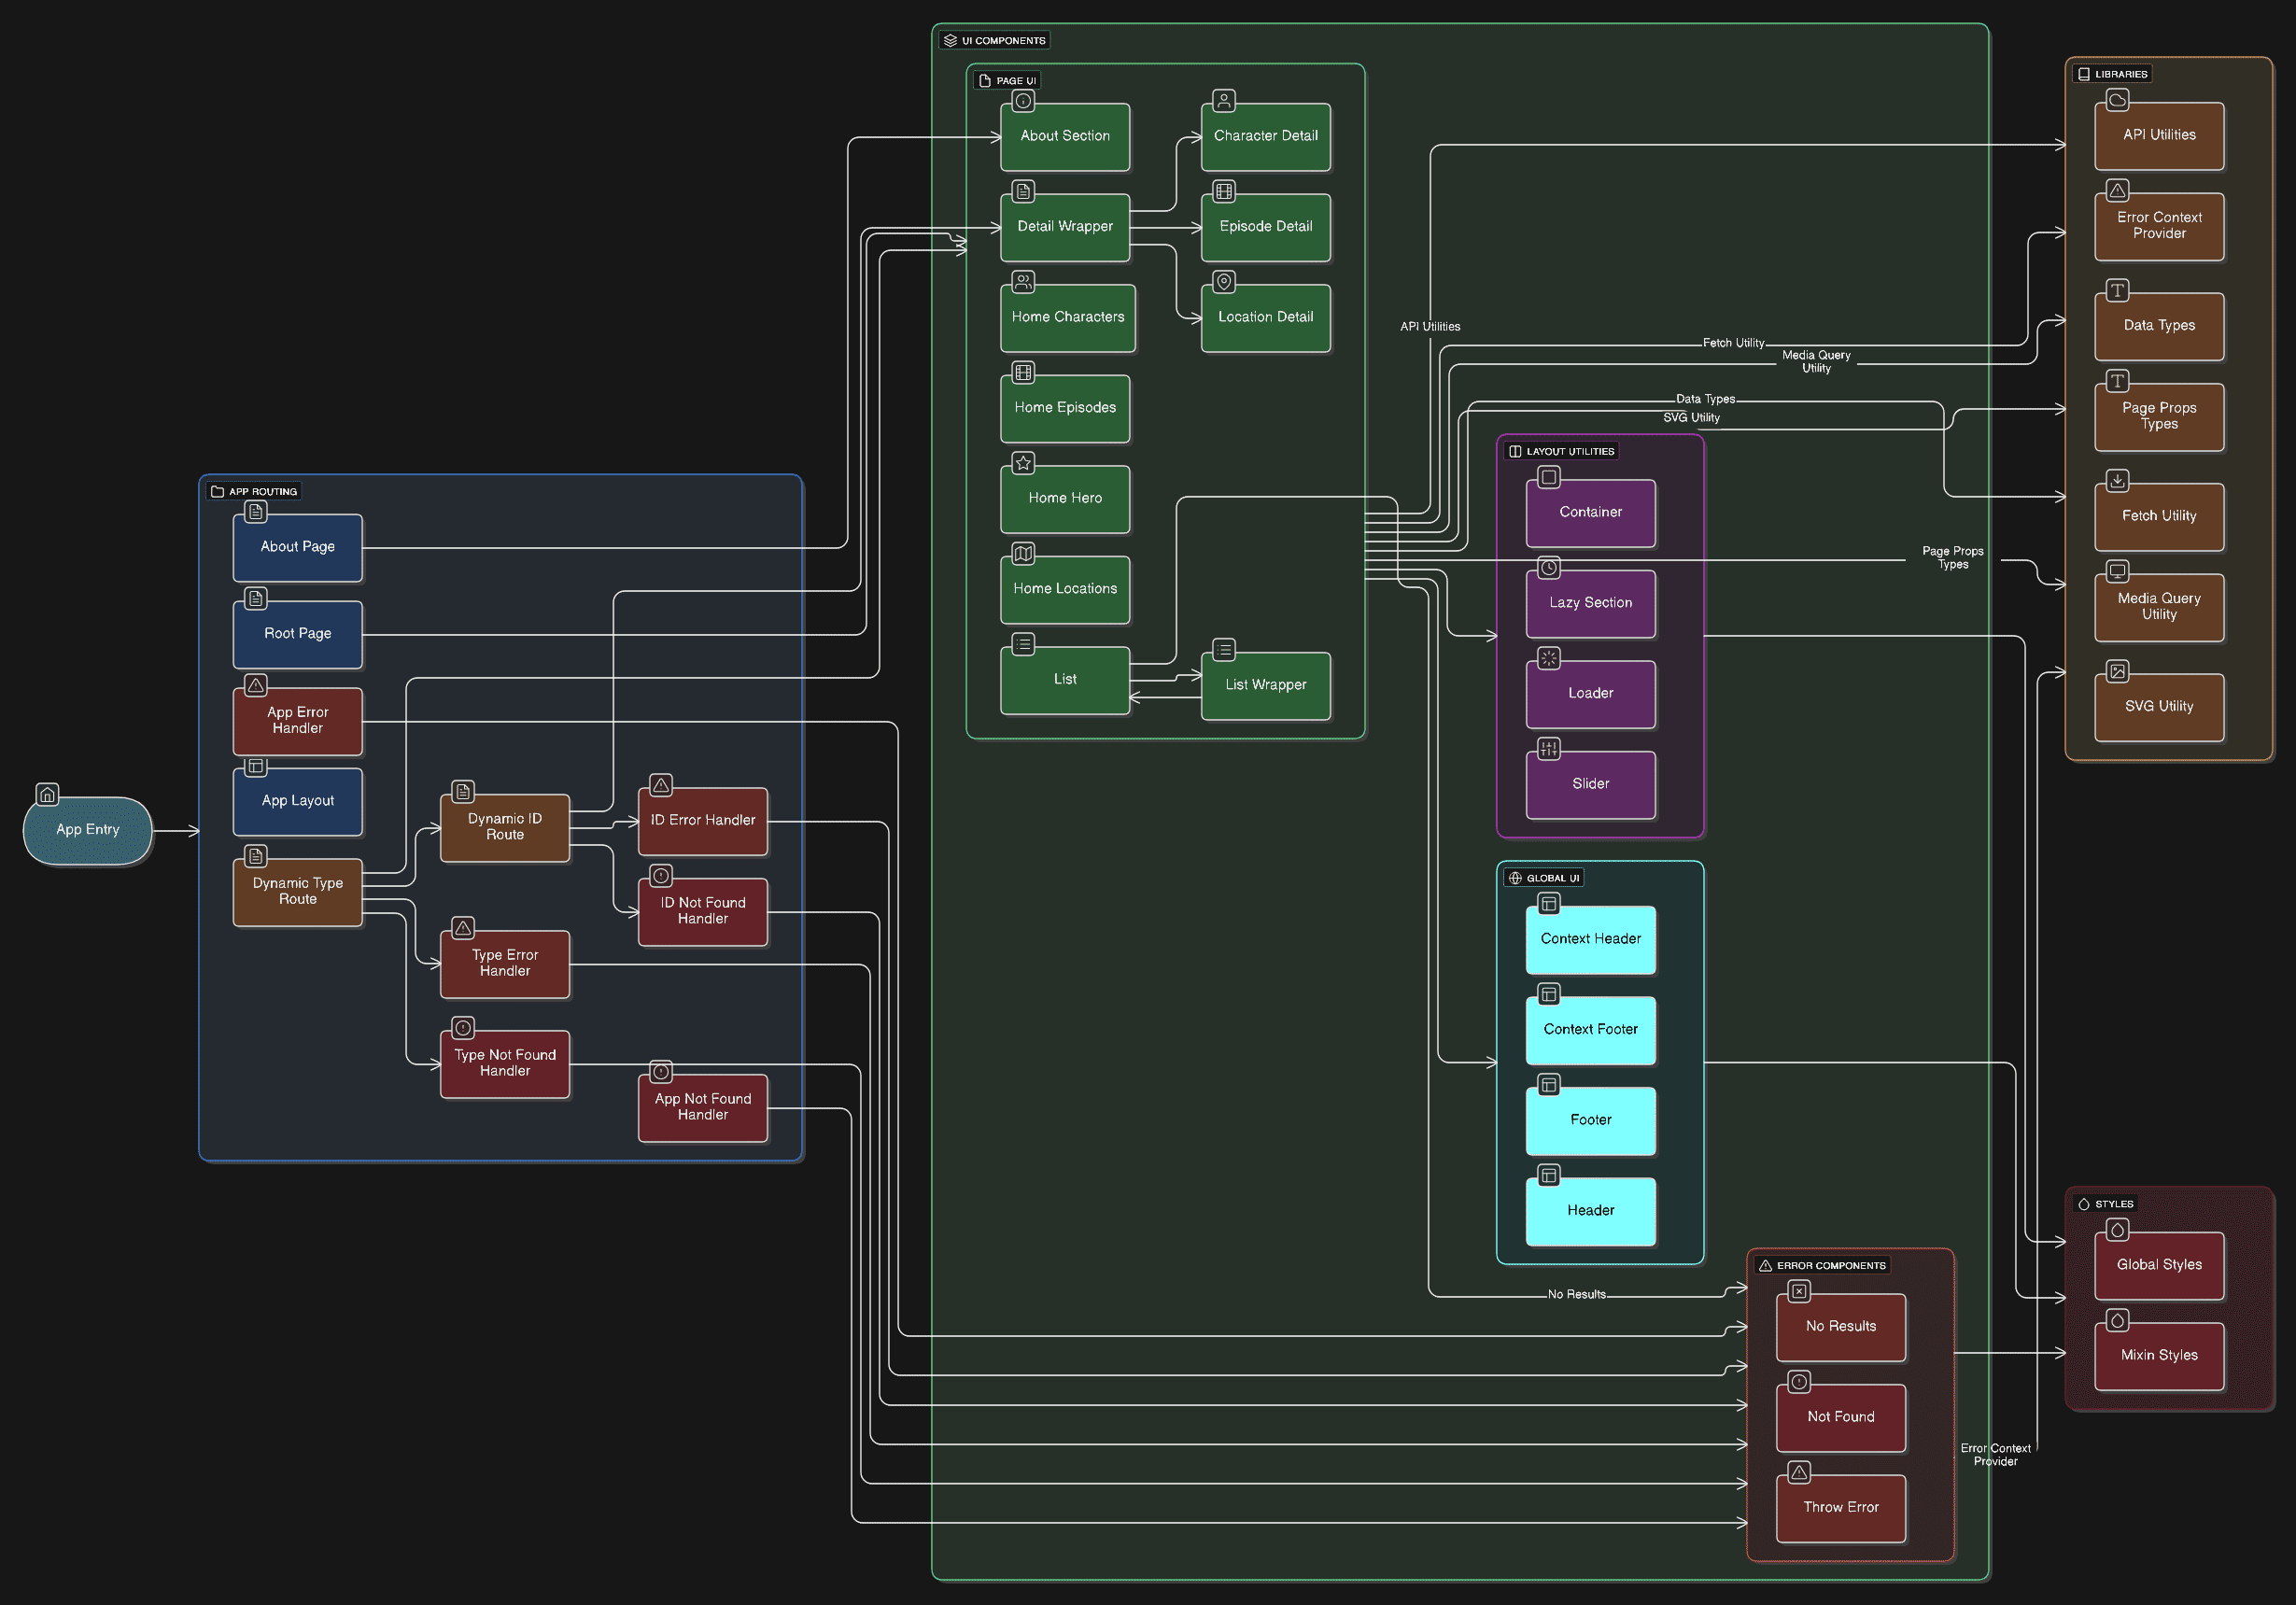The height and width of the screenshot is (1605, 2296).
Task: Select the LIBRARIES group label
Action: 2113,74
